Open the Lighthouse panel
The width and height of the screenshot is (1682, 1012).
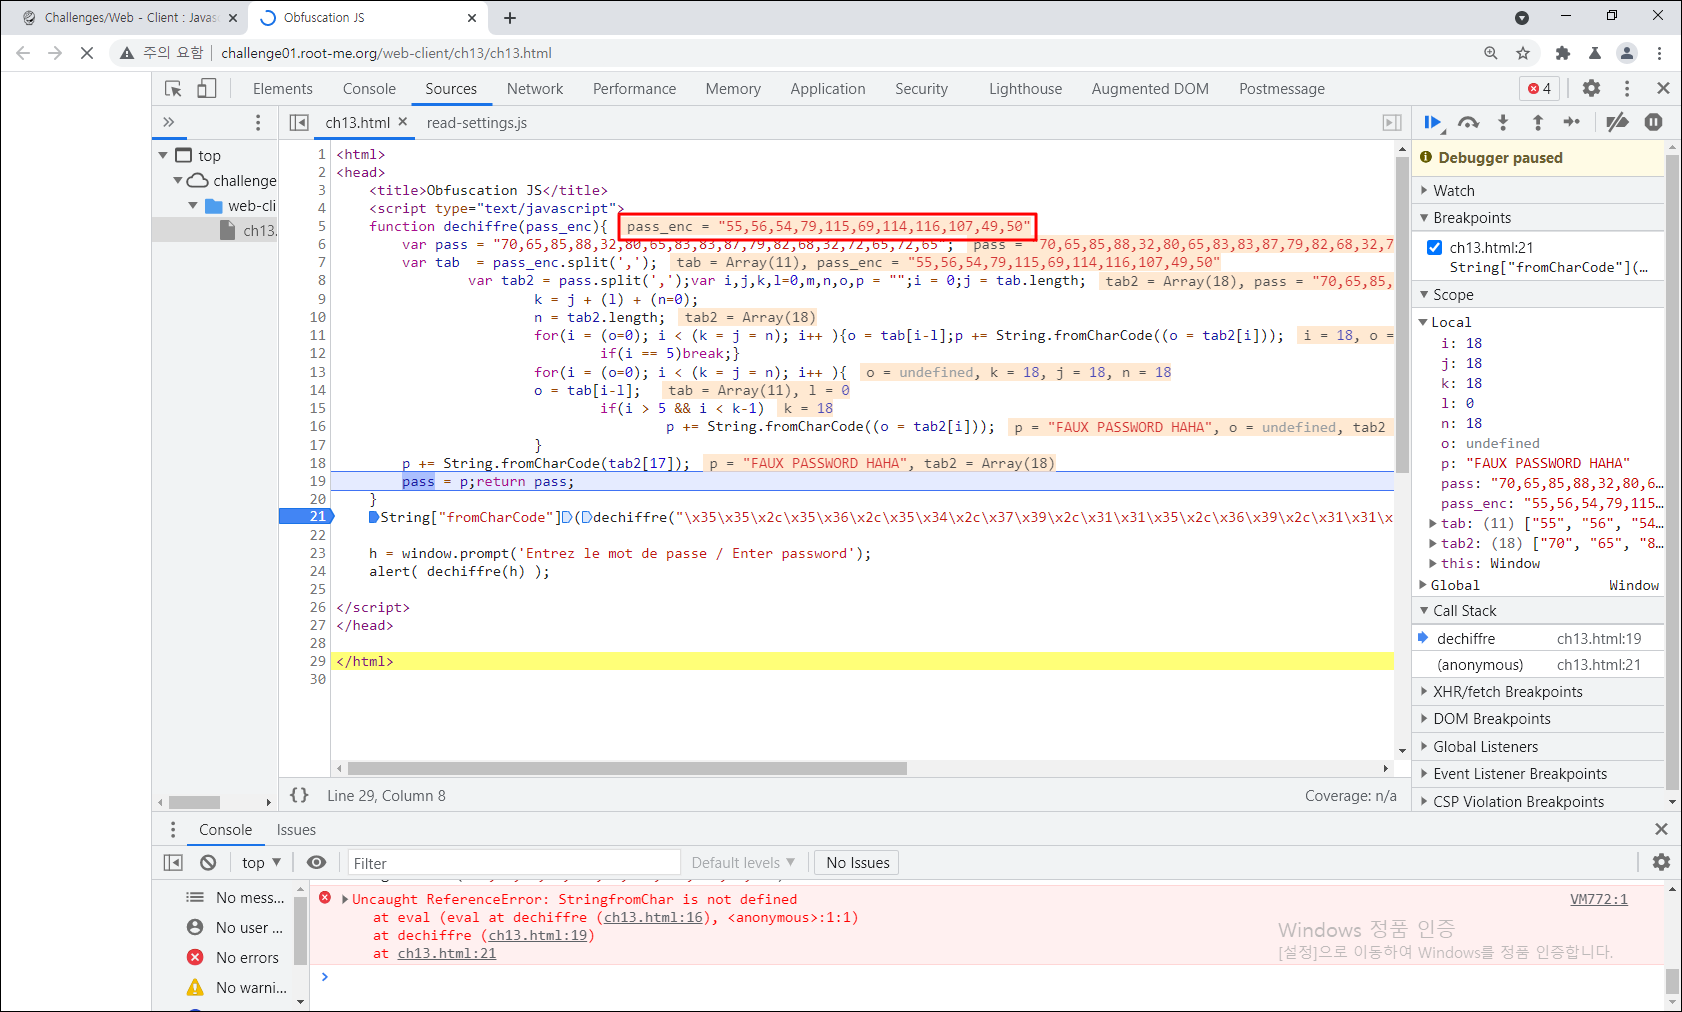pos(1025,89)
